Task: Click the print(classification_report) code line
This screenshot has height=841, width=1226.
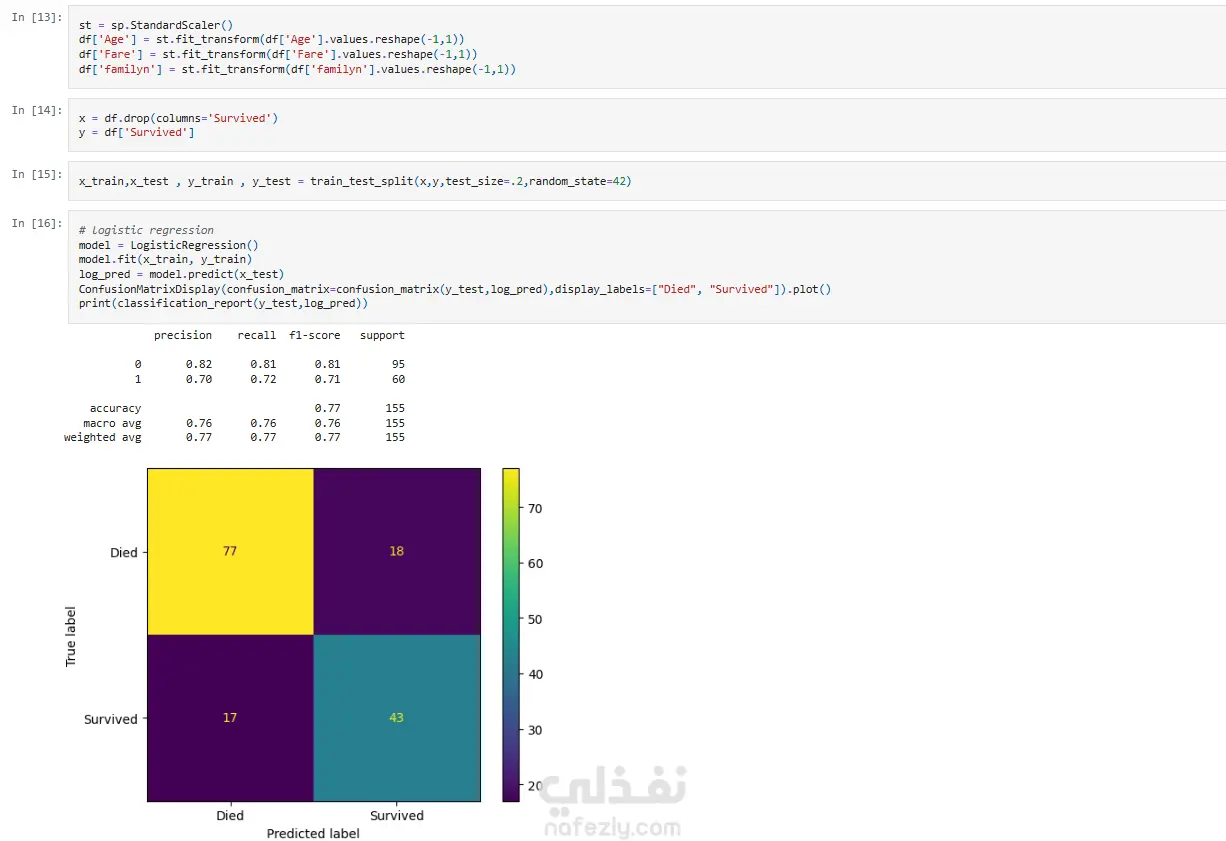Action: (x=224, y=303)
